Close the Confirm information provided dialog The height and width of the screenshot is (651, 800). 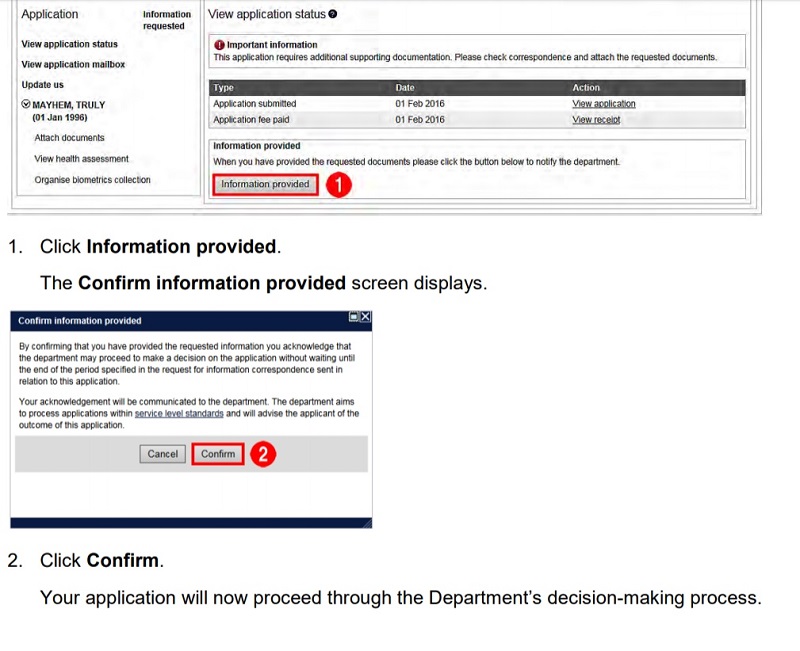pyautogui.click(x=365, y=317)
